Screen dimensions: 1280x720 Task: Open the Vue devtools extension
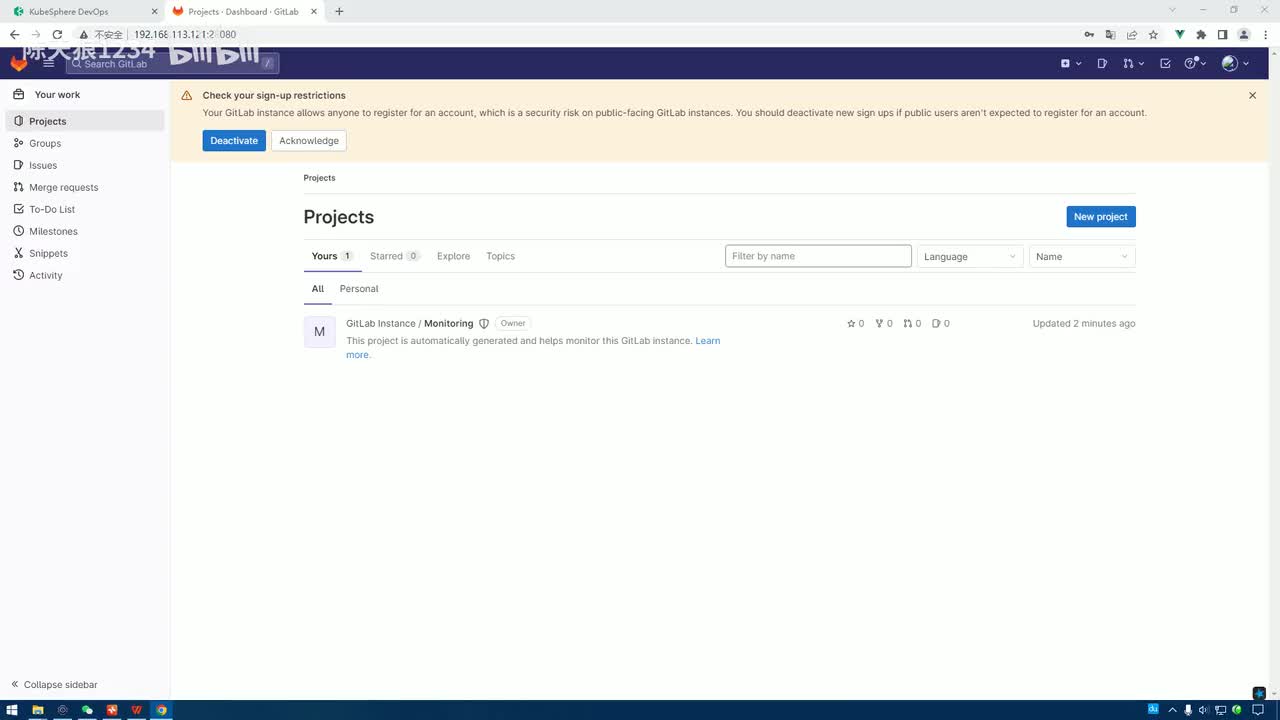1180,34
